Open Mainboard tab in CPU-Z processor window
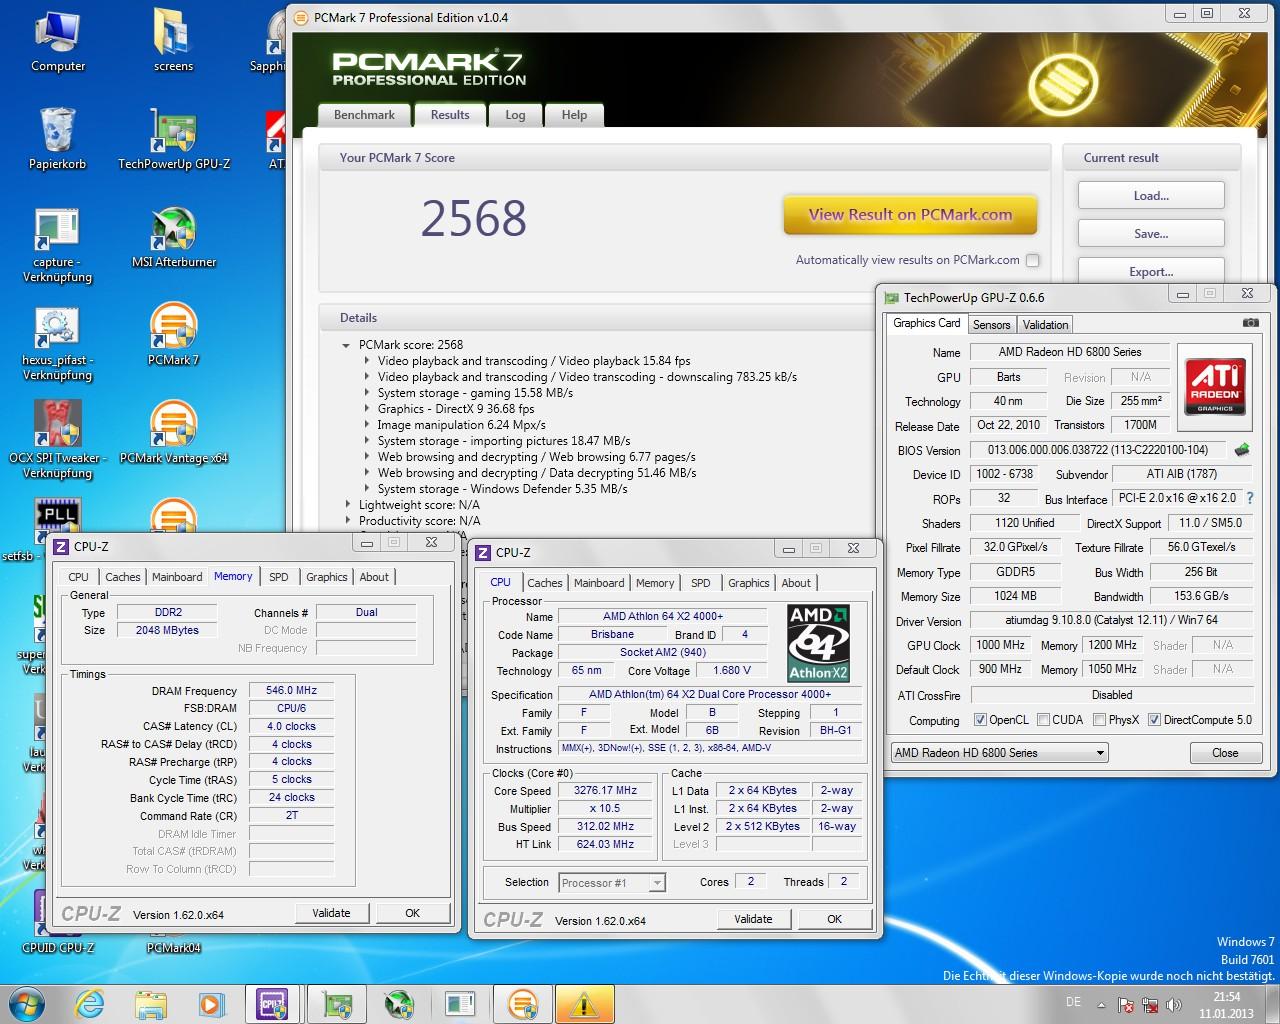1280x1024 pixels. coord(599,583)
